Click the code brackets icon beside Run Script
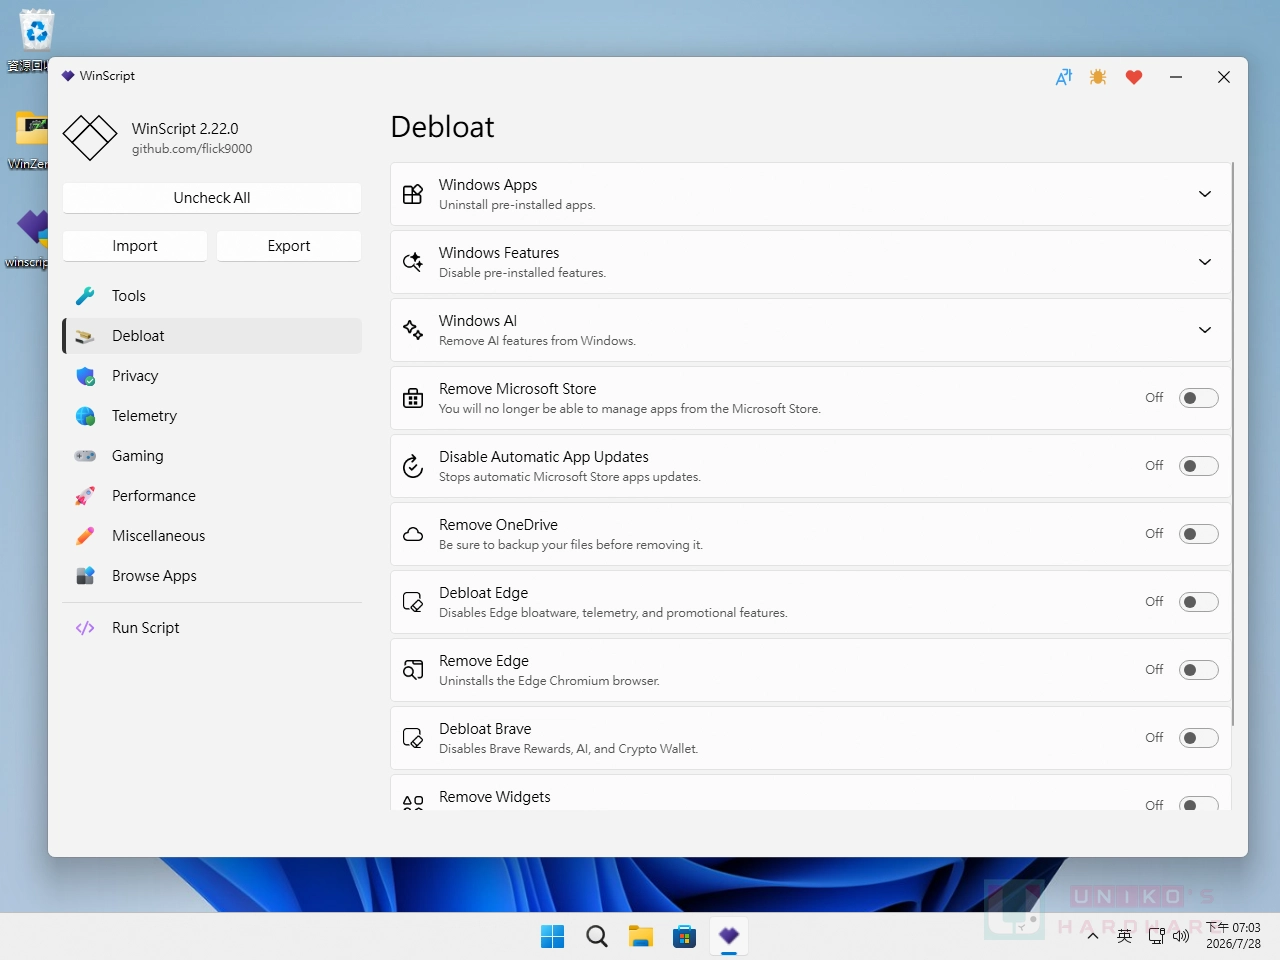 (85, 628)
